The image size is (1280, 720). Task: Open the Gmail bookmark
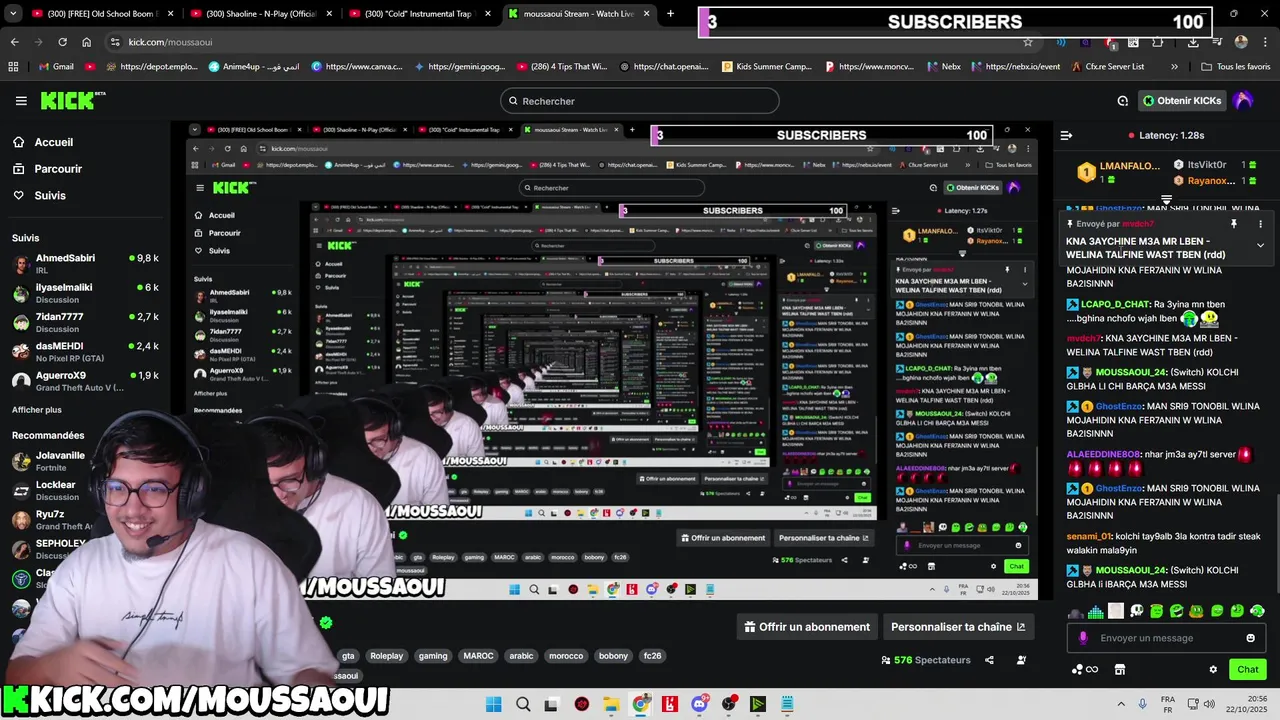(55, 66)
